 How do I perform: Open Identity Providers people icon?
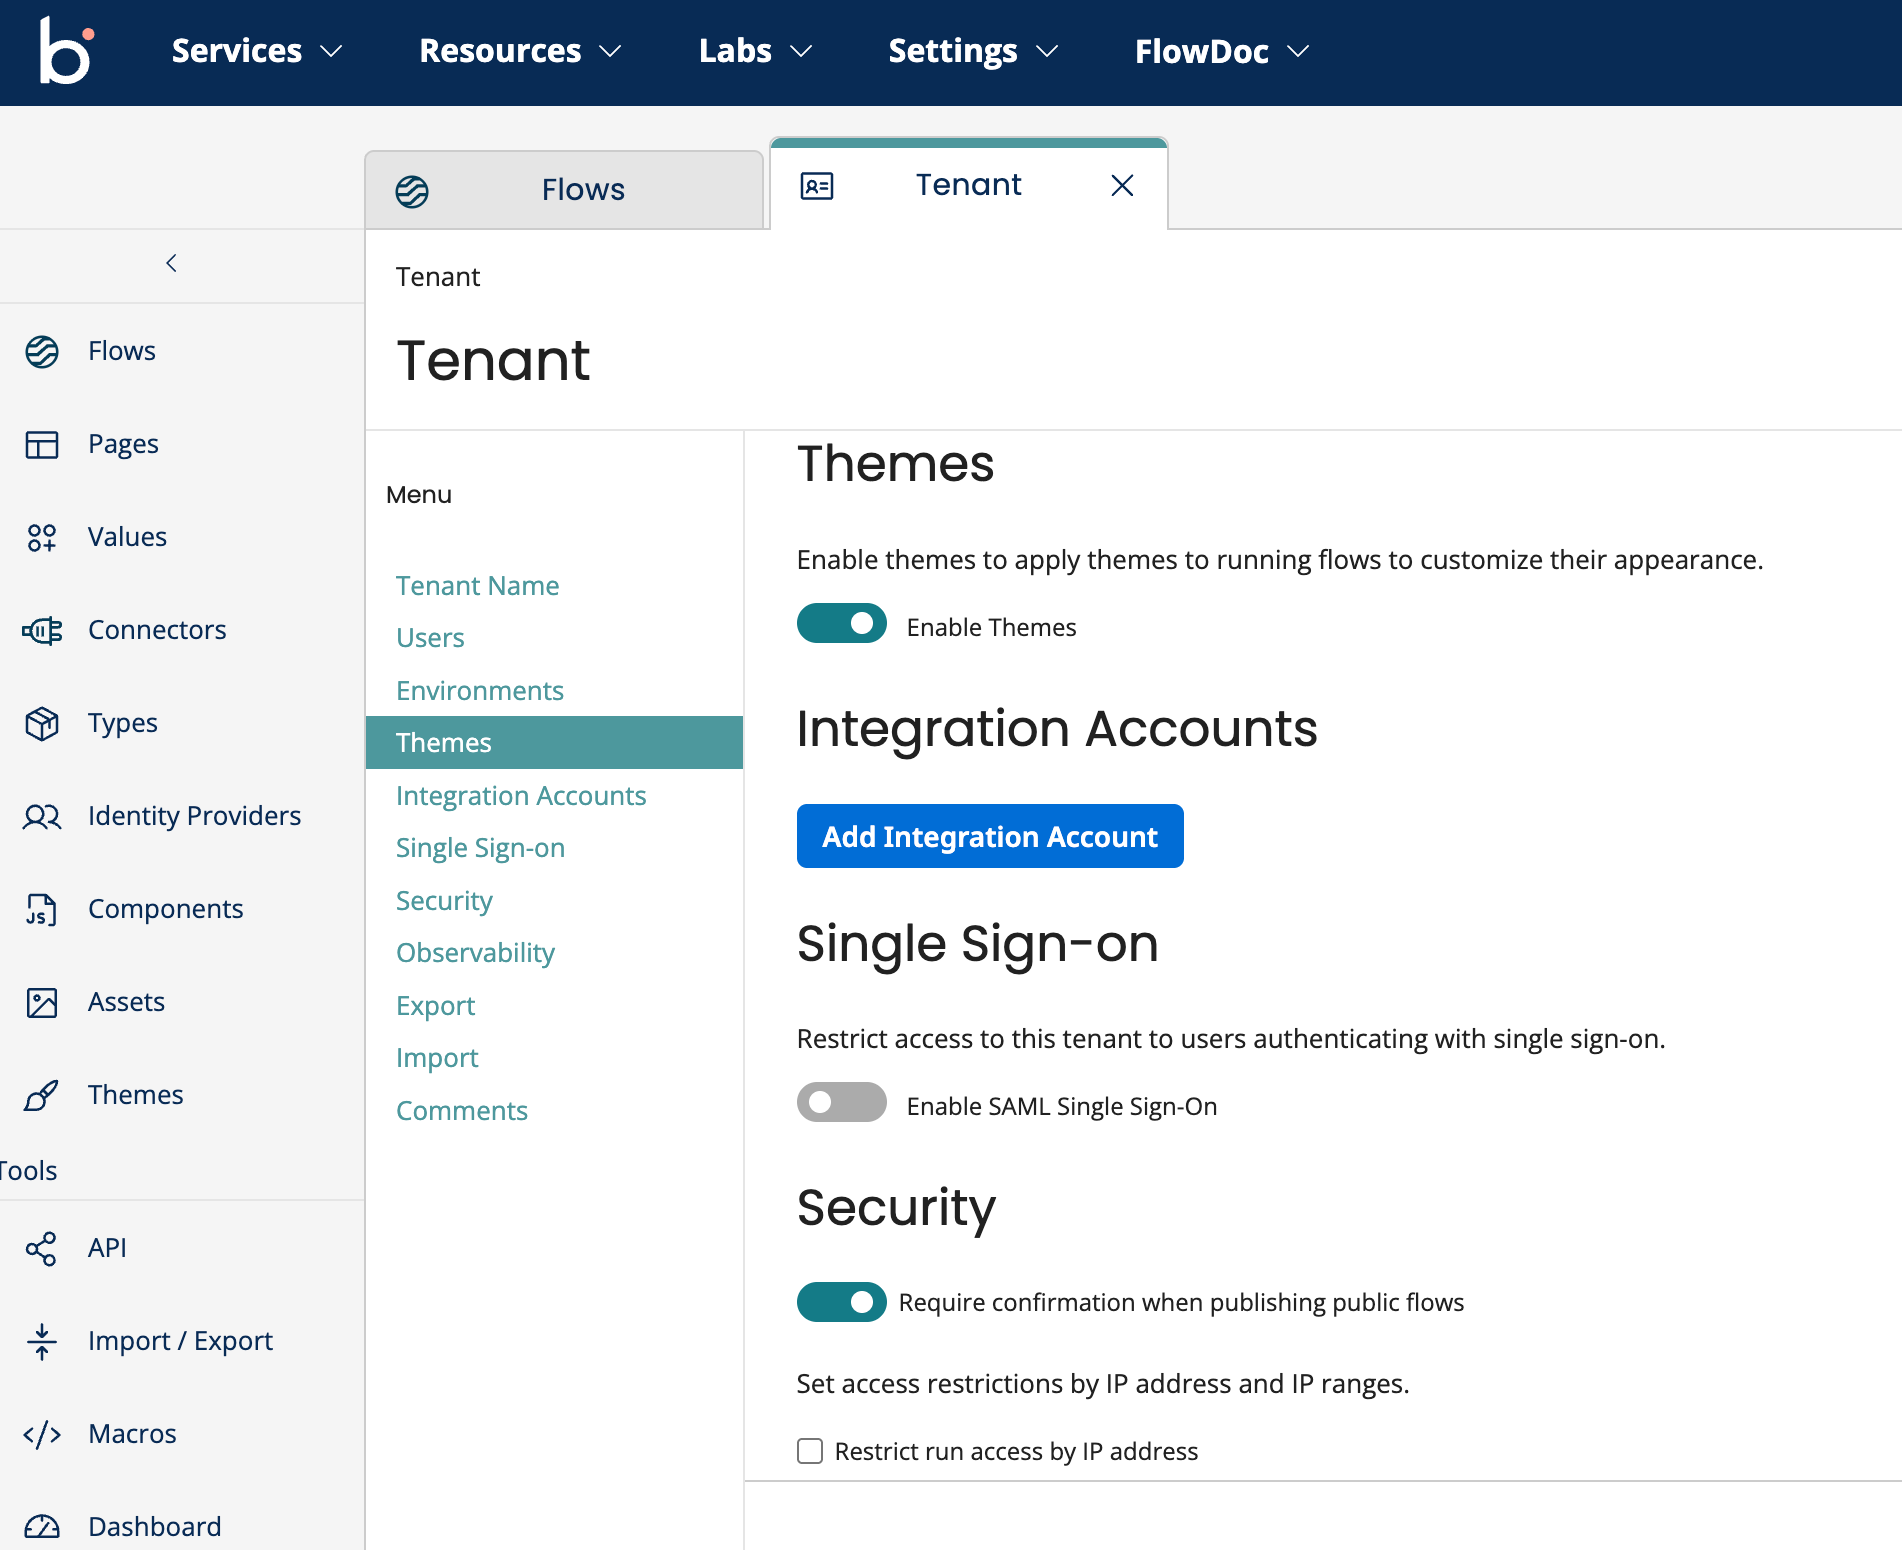[x=42, y=816]
